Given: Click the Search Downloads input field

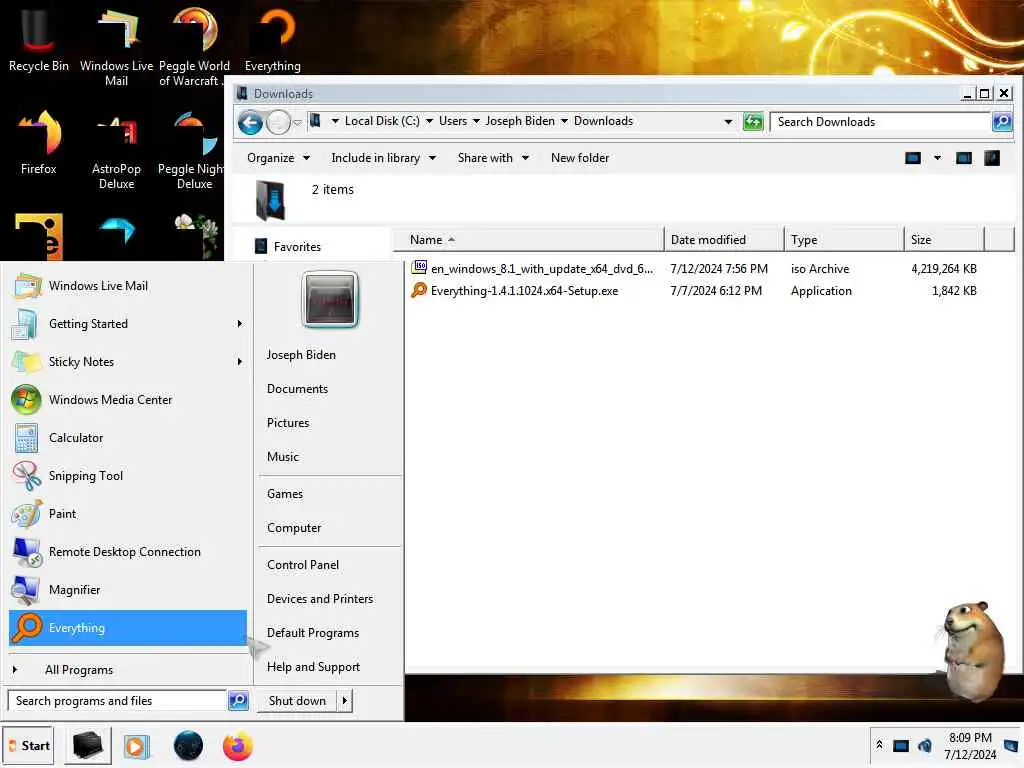Looking at the screenshot, I should [x=880, y=121].
